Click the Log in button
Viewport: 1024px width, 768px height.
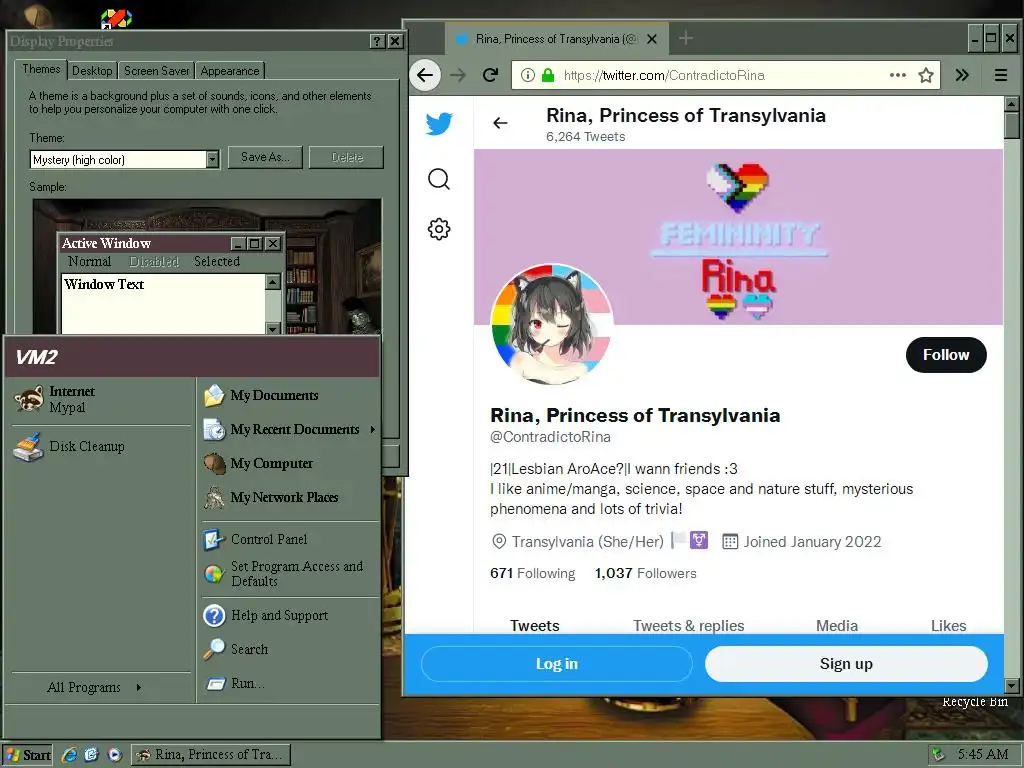[x=556, y=664]
